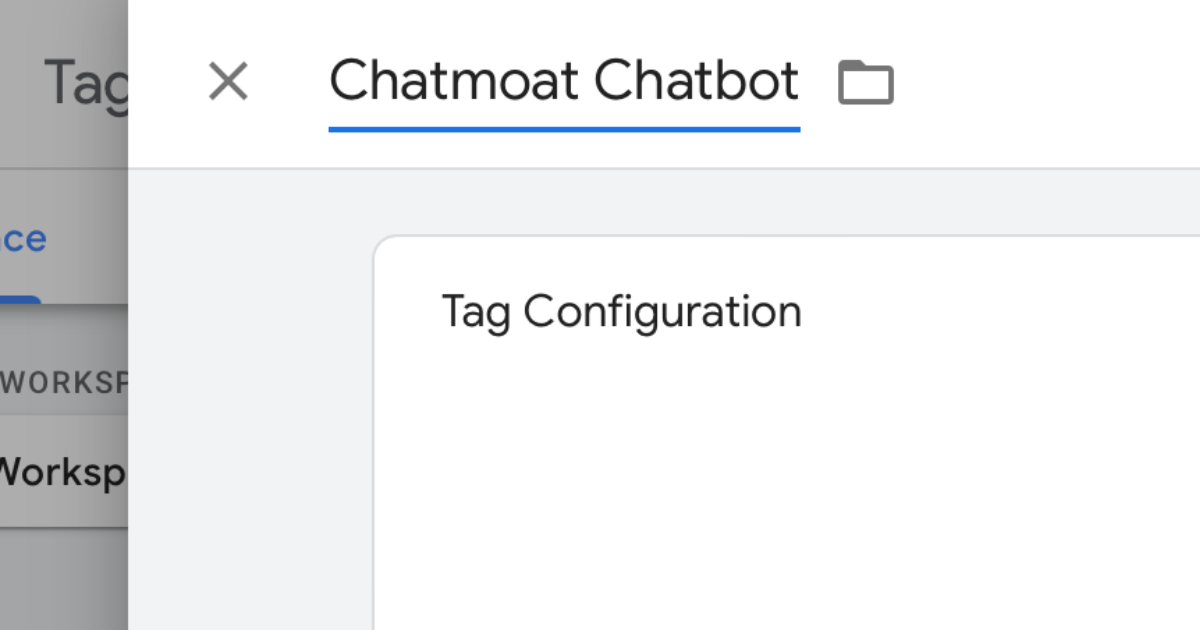Close the tag editor panel
Screen dimensions: 1200x630
click(228, 81)
